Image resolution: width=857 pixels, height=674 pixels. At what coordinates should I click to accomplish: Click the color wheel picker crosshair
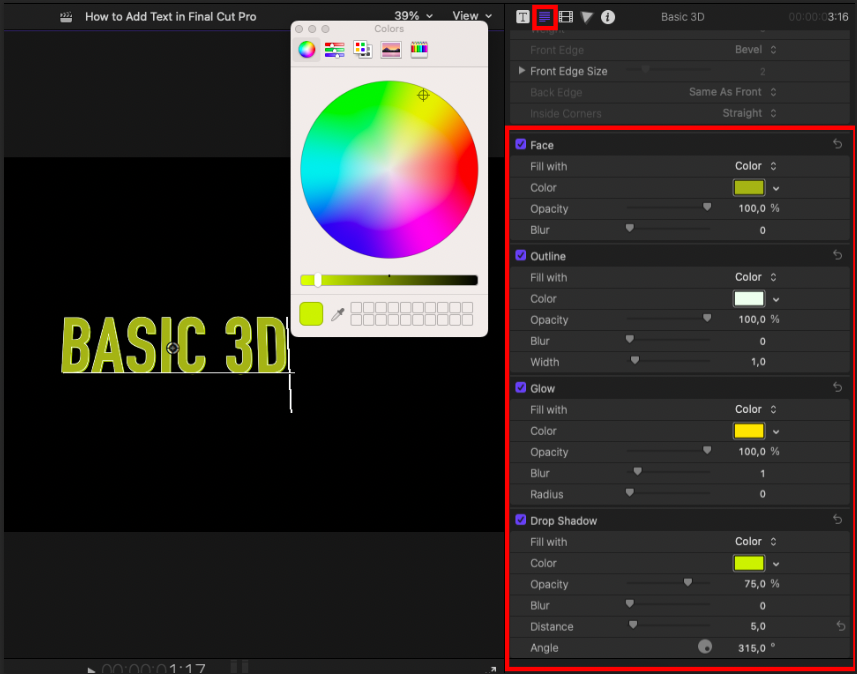point(423,95)
